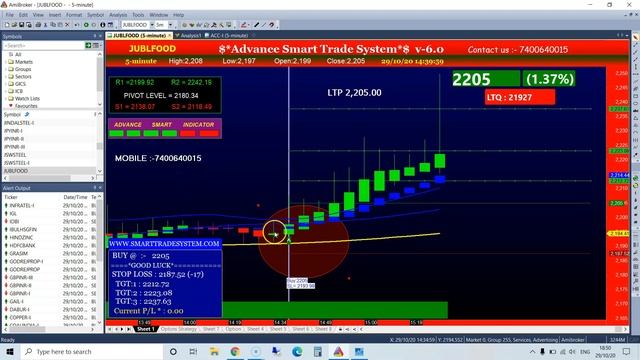This screenshot has height=360, width=640.
Task: Expand the Groups folder
Action: [6, 69]
